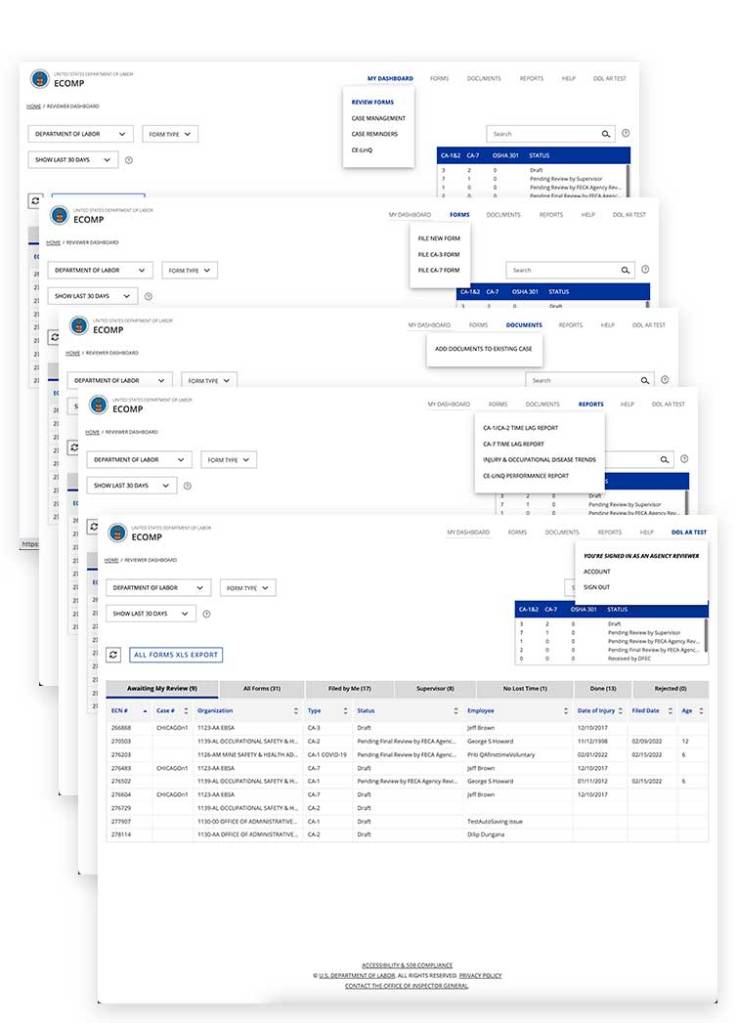737x1023 pixels.
Task: Select Case Management from My Dashboard menu
Action: click(378, 118)
